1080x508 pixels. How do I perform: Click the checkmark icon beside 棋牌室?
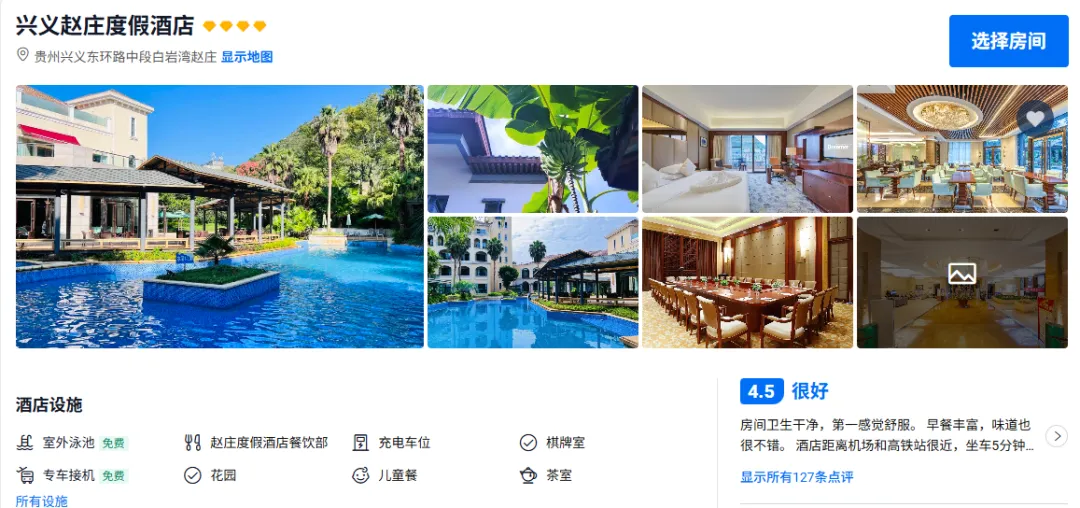[x=528, y=443]
